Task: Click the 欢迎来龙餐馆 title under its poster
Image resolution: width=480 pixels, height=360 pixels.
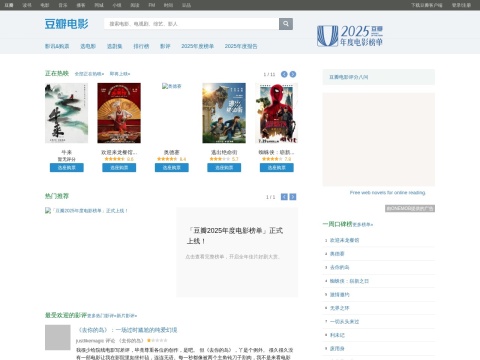Action: pos(119,152)
